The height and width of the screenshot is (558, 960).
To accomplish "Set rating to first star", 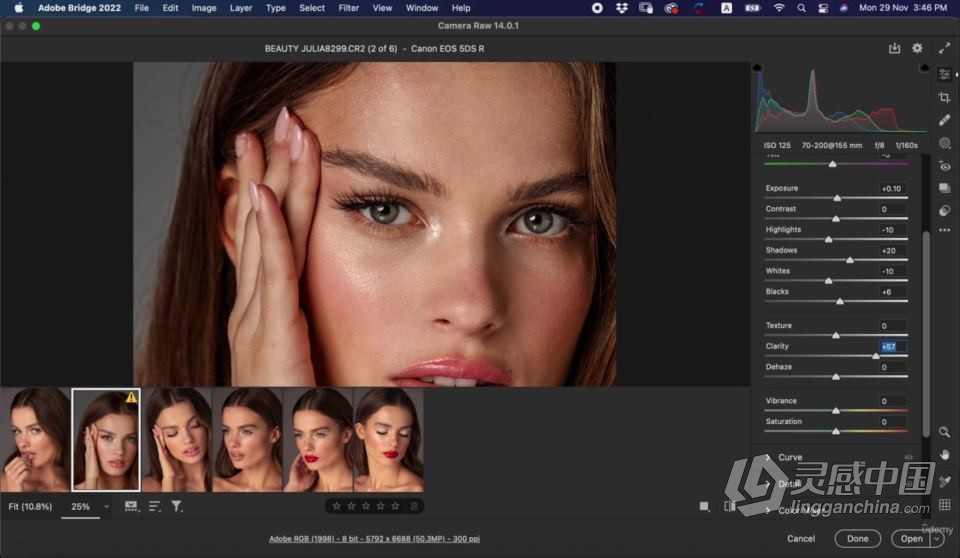I will [x=336, y=506].
